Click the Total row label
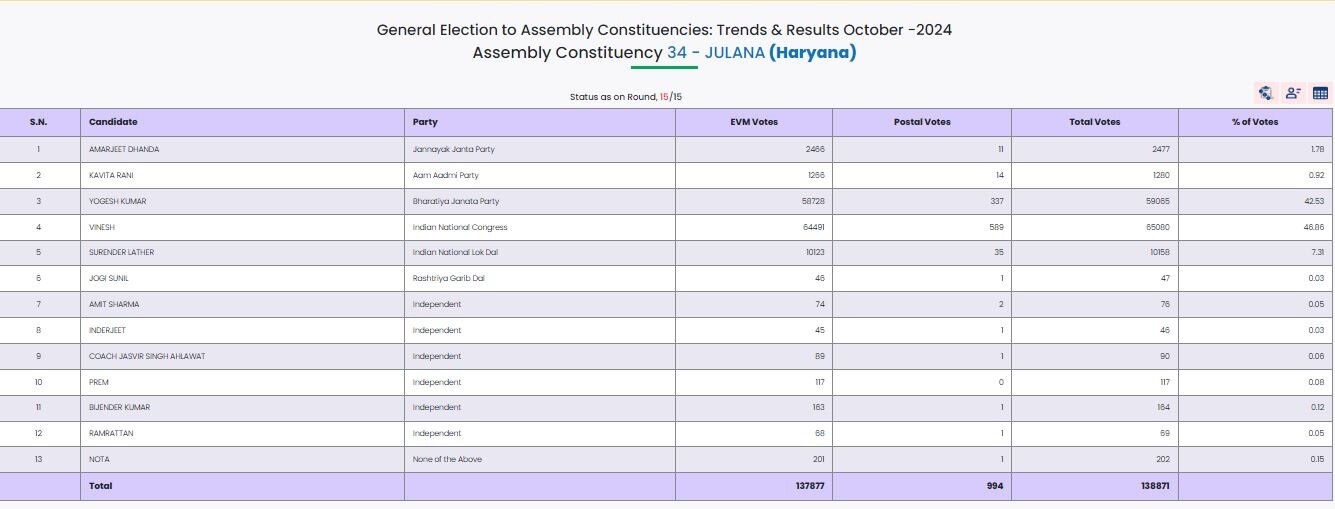 point(101,486)
